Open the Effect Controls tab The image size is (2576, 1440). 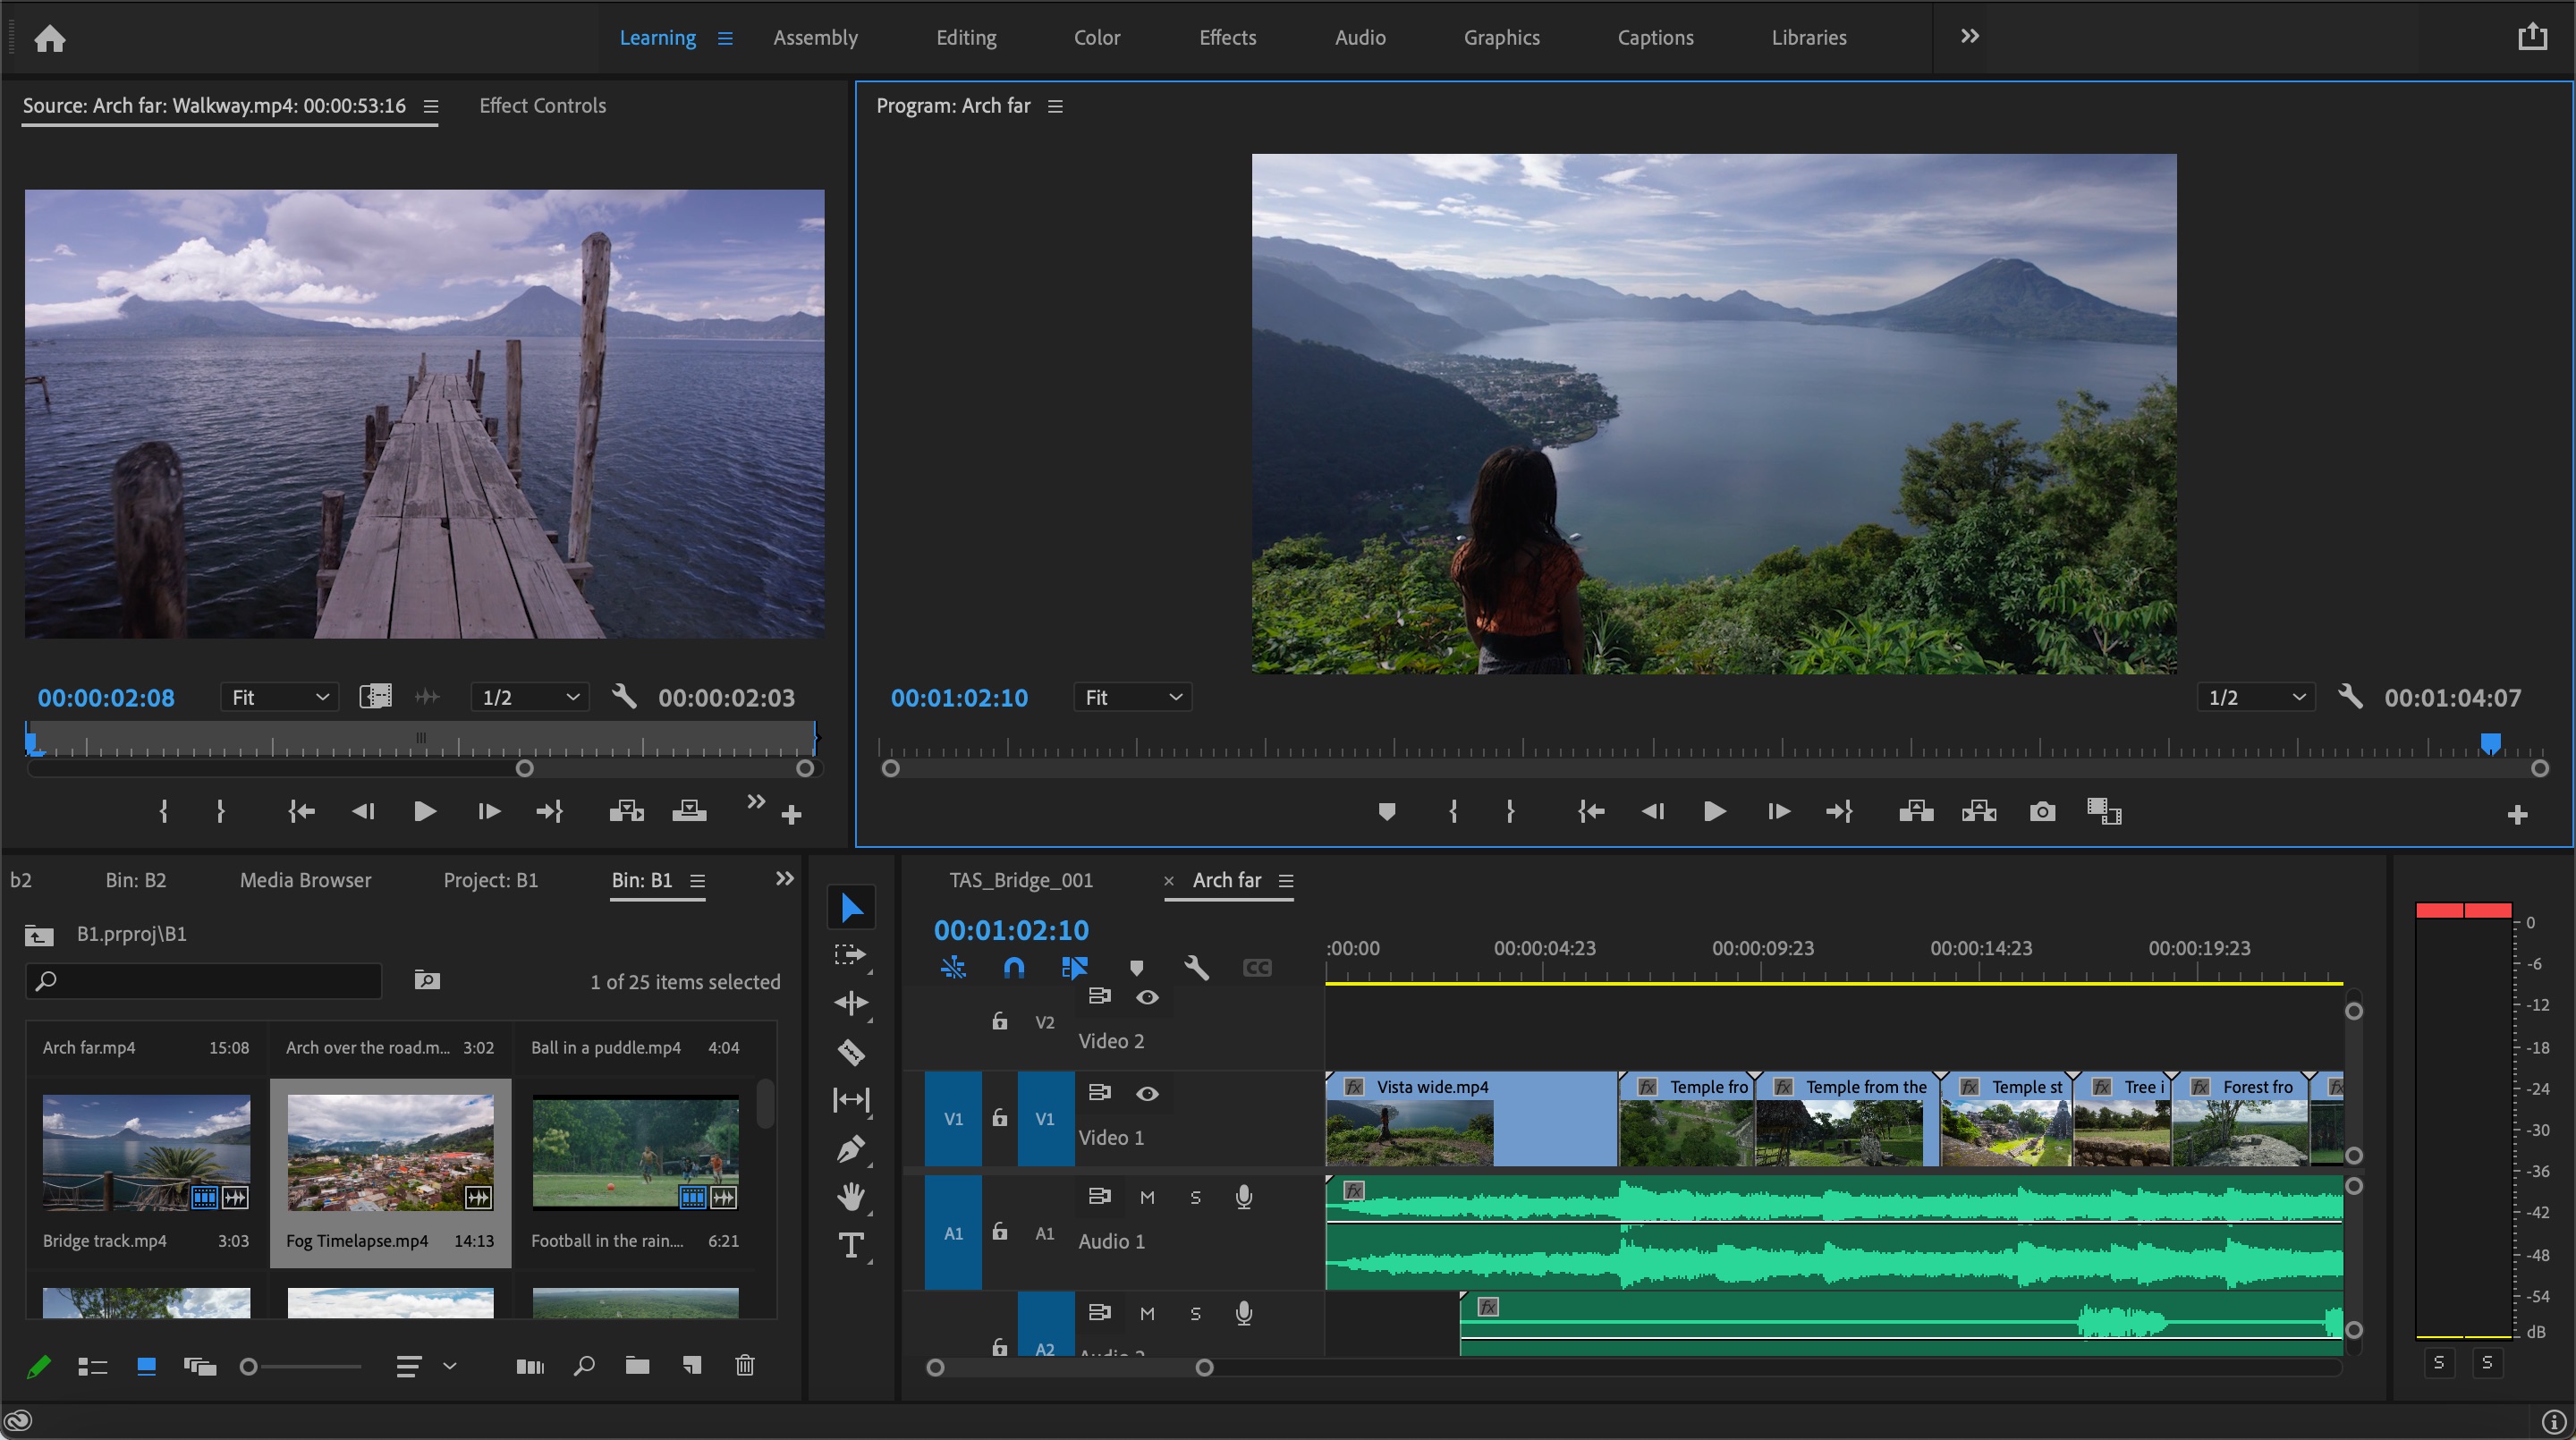tap(542, 105)
